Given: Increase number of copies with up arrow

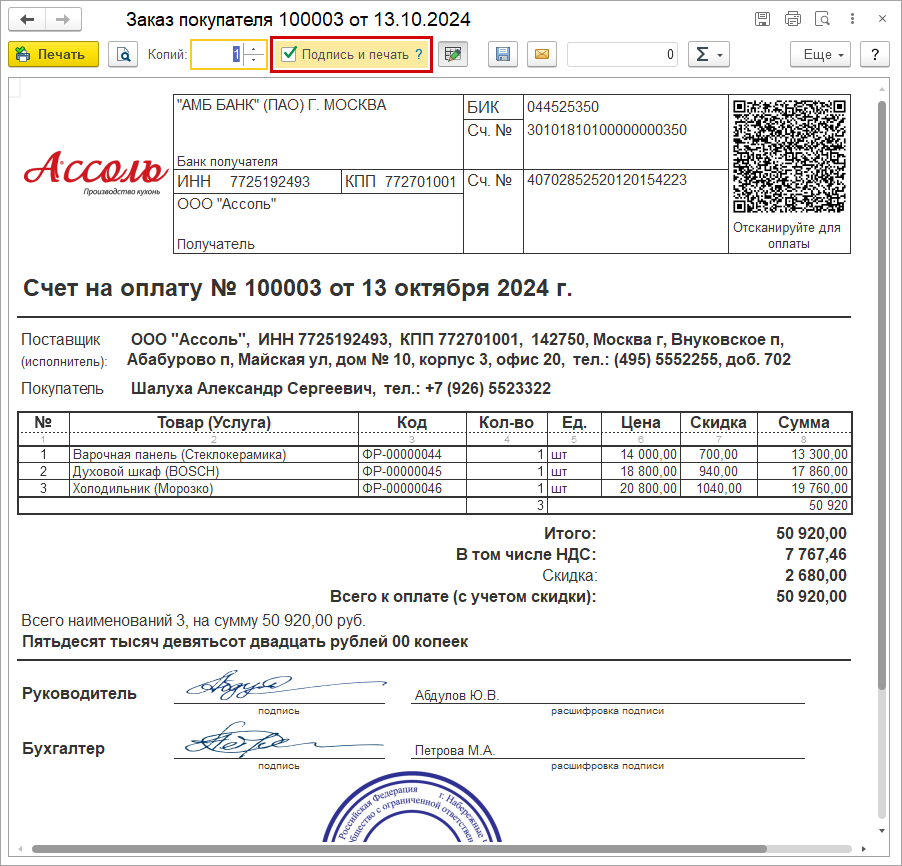Looking at the screenshot, I should pyautogui.click(x=255, y=49).
